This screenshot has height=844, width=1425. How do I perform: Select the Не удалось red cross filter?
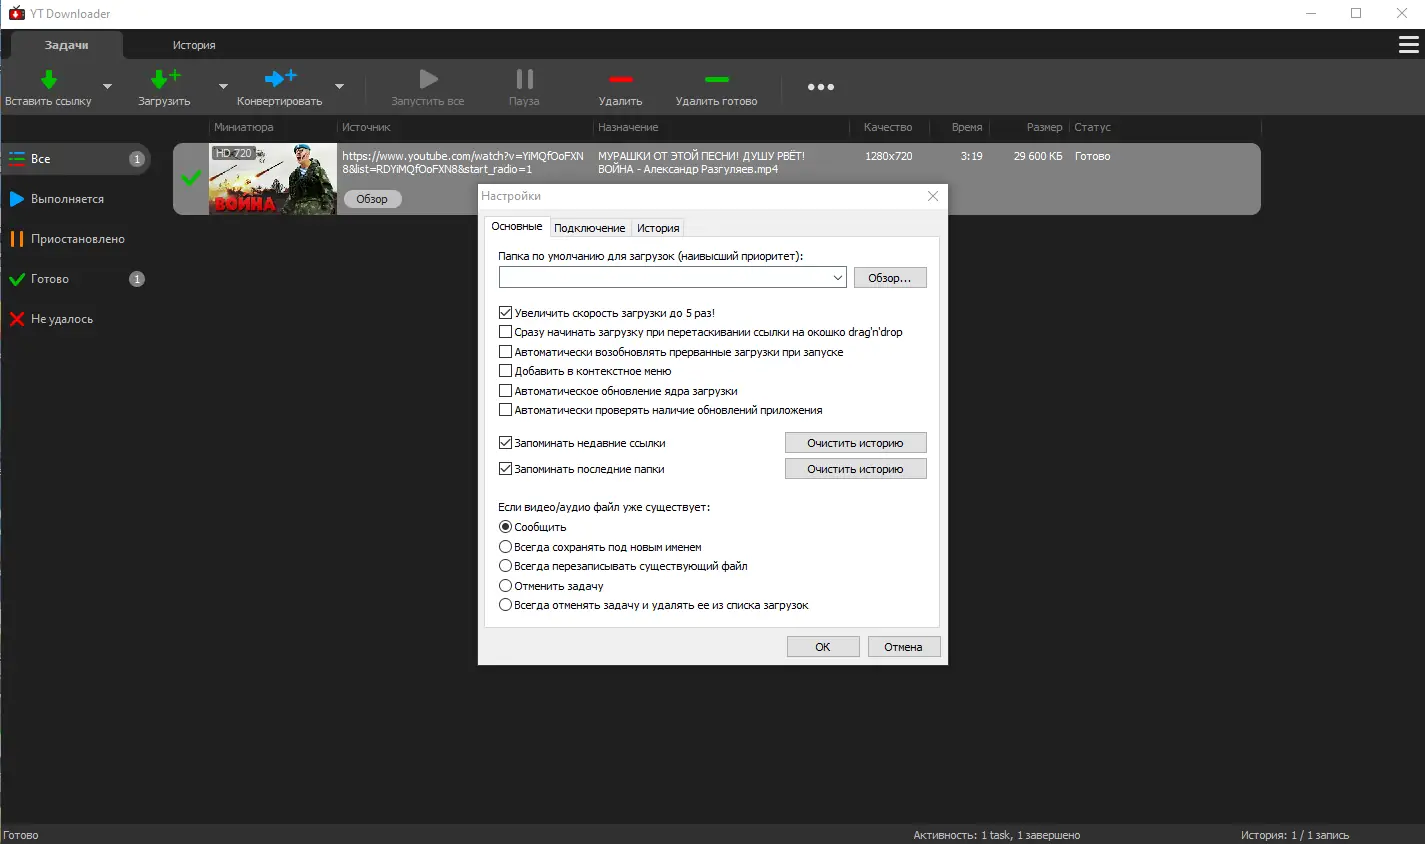[x=17, y=319]
